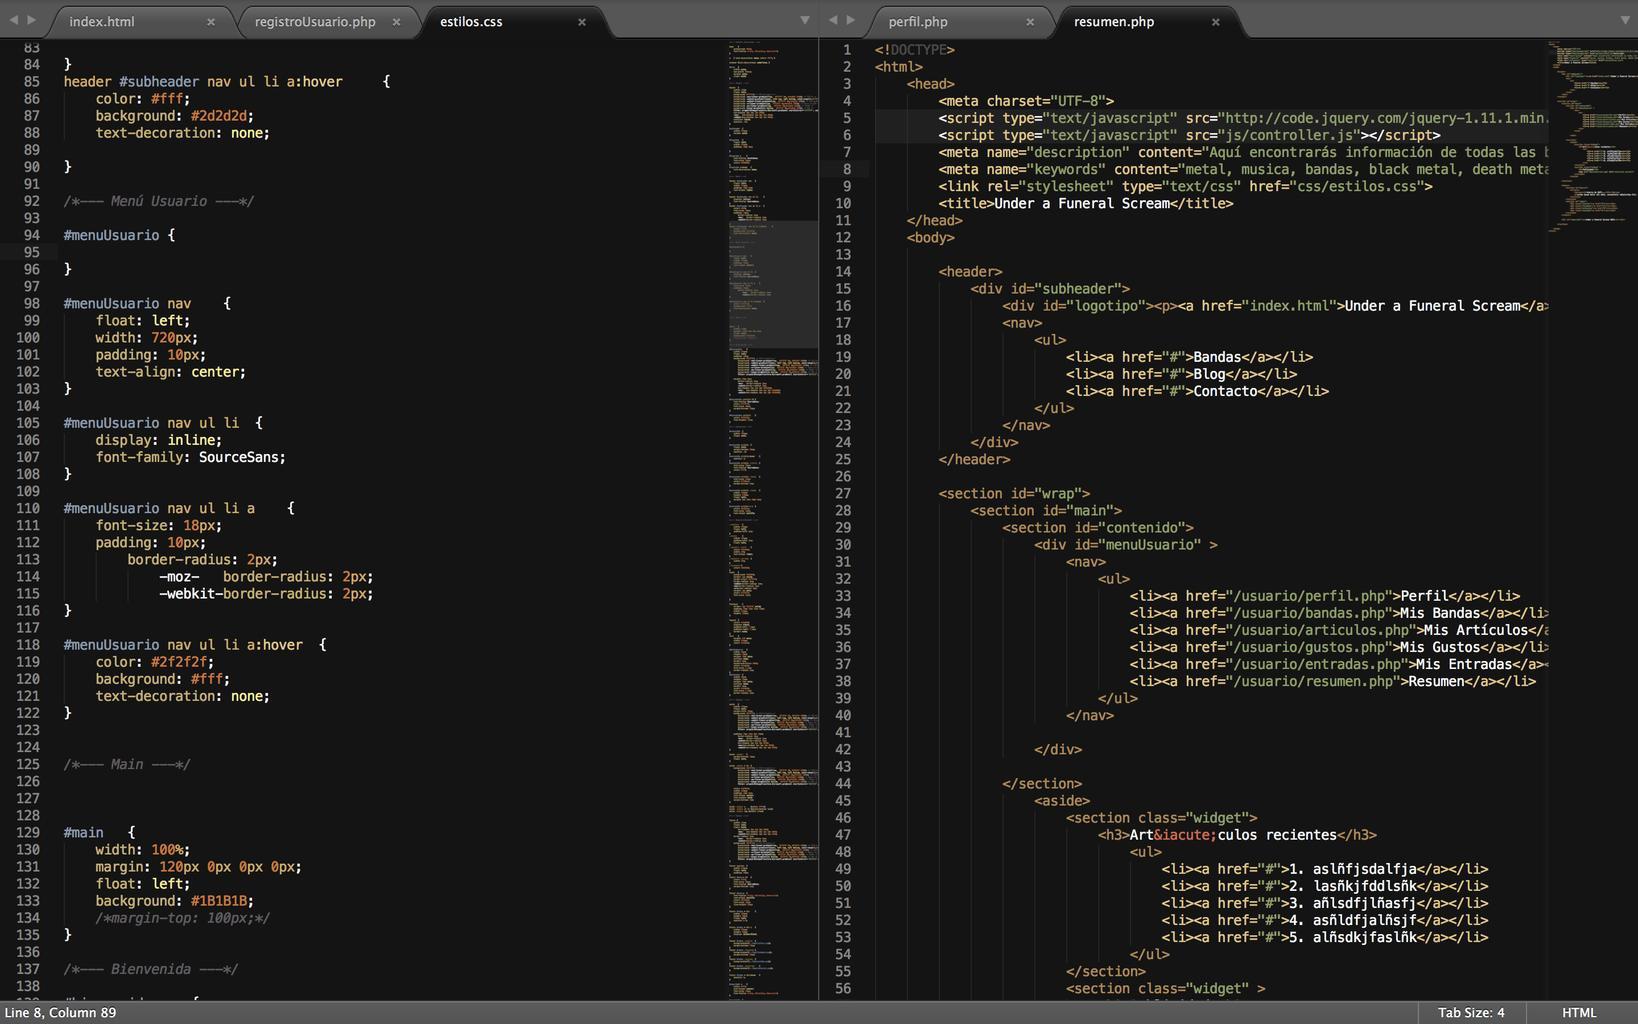The image size is (1638, 1024).
Task: Close the estilos.css tab
Action: (582, 22)
